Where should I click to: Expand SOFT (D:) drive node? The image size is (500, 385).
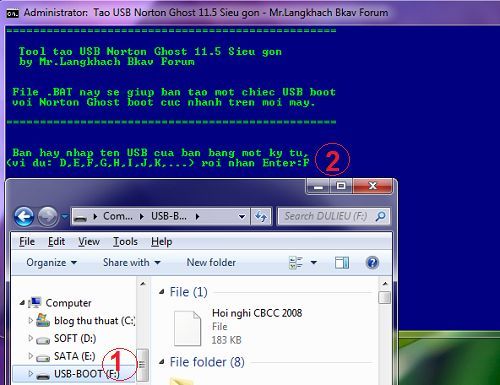30,338
